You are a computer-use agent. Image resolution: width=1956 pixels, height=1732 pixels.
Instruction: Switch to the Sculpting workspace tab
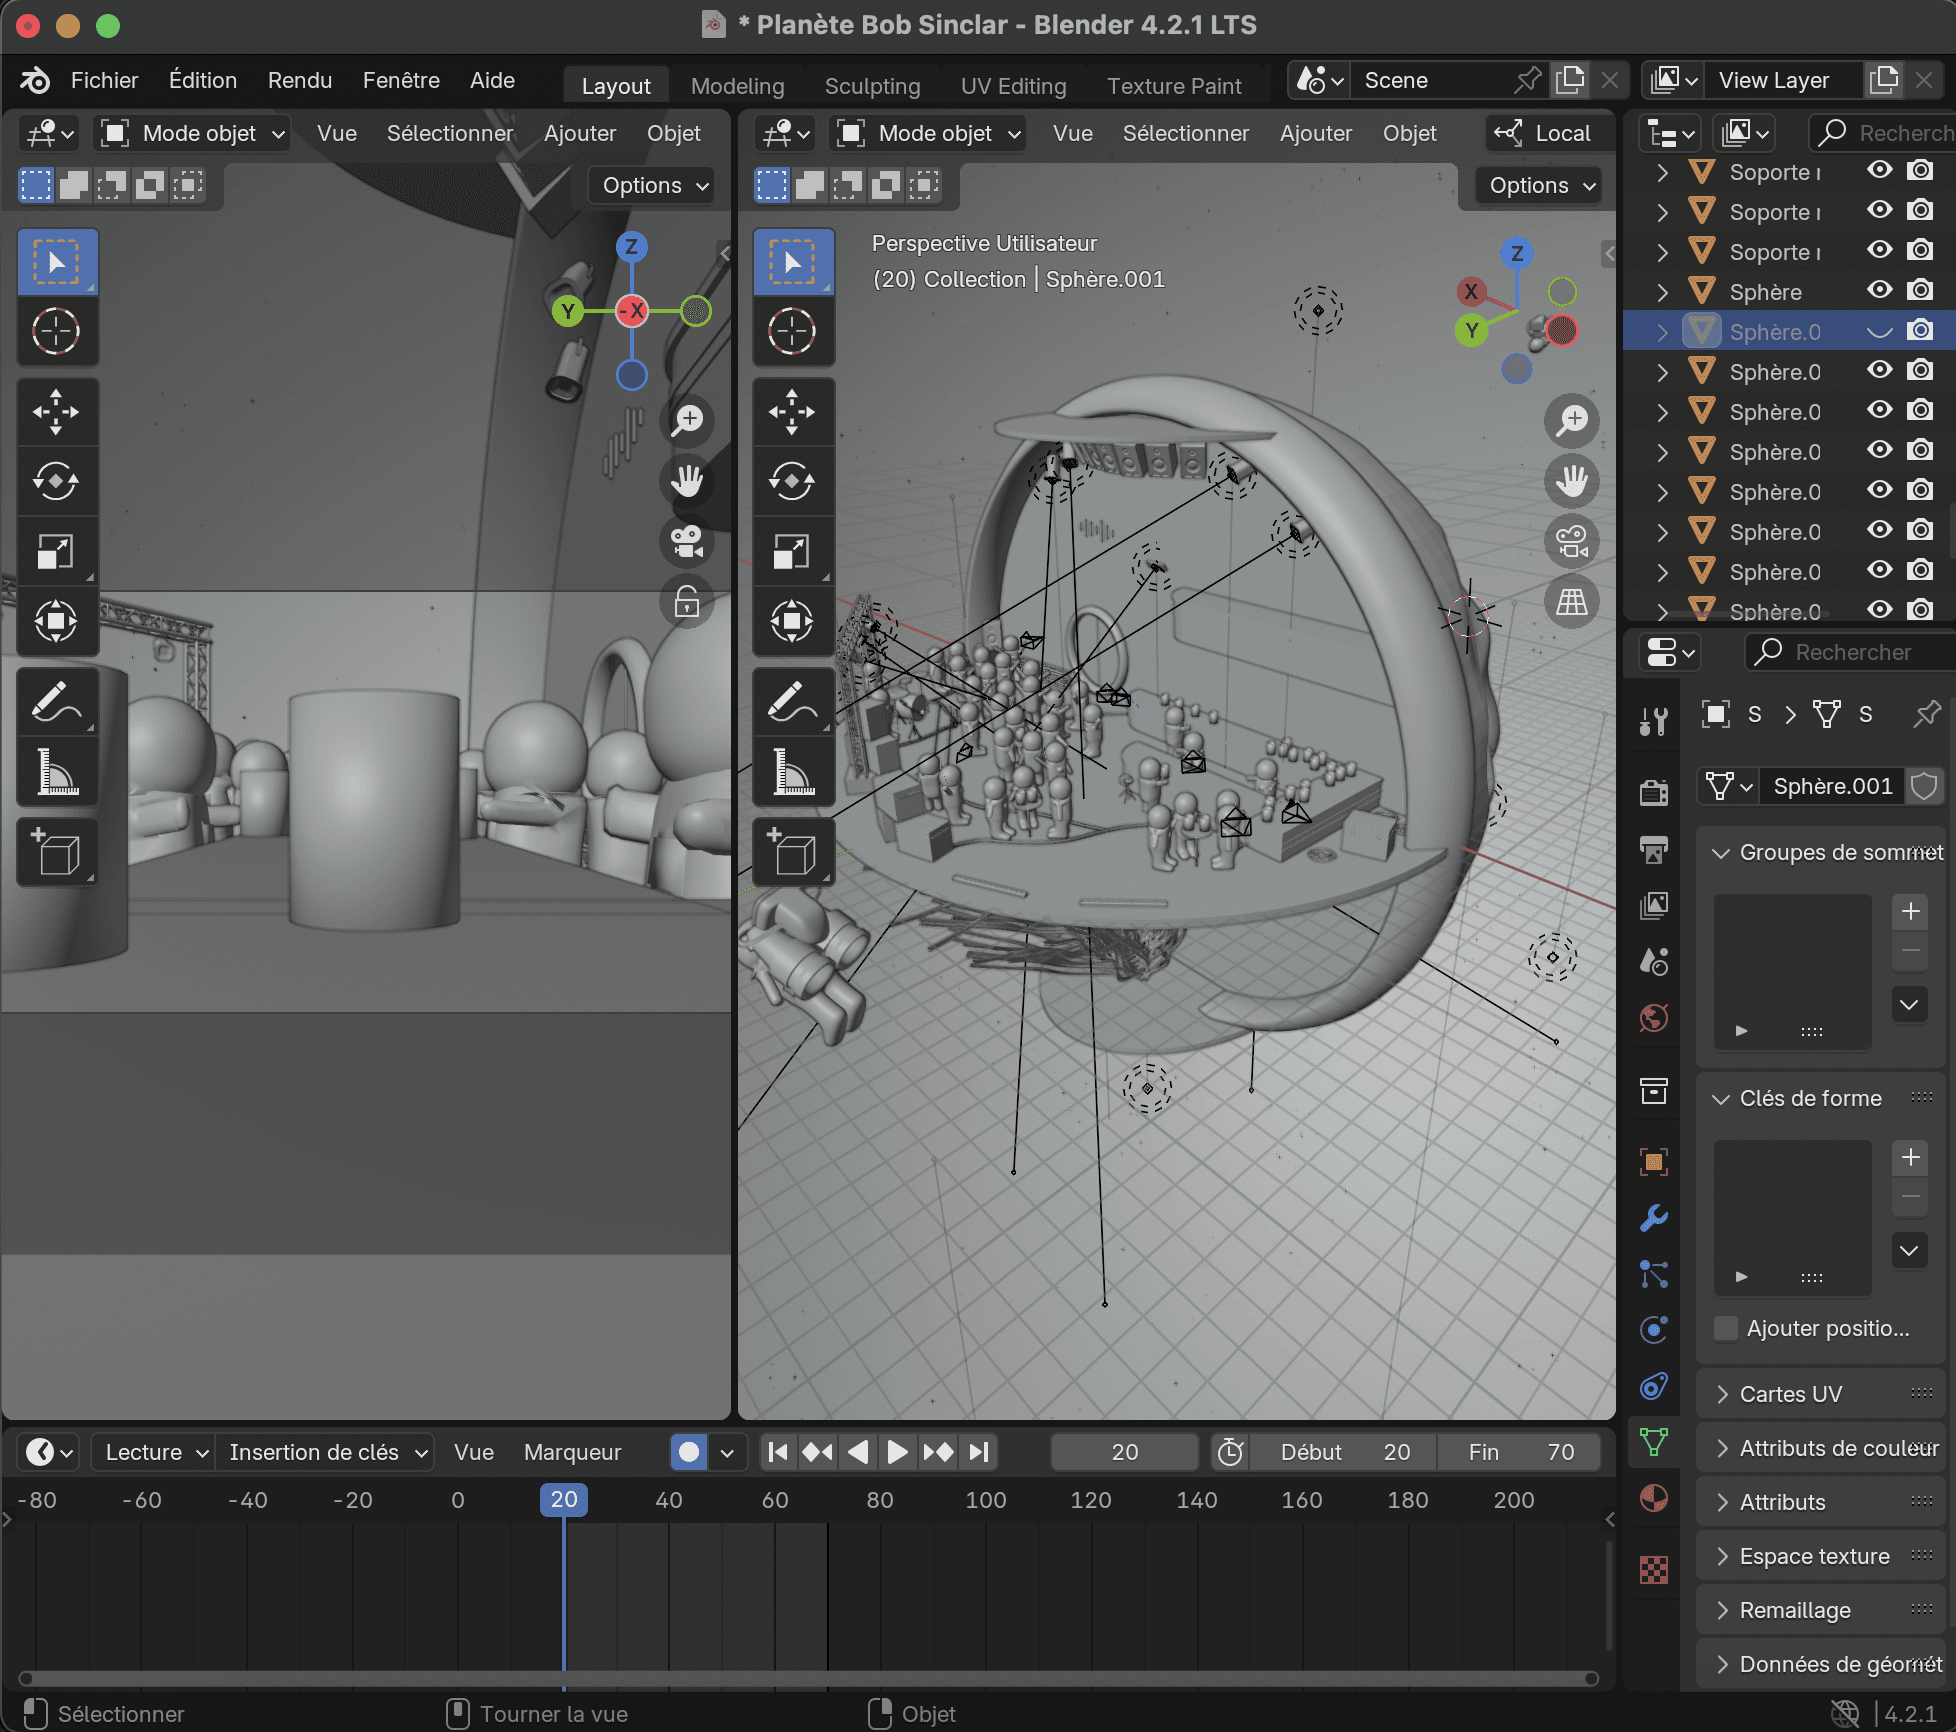coord(872,86)
